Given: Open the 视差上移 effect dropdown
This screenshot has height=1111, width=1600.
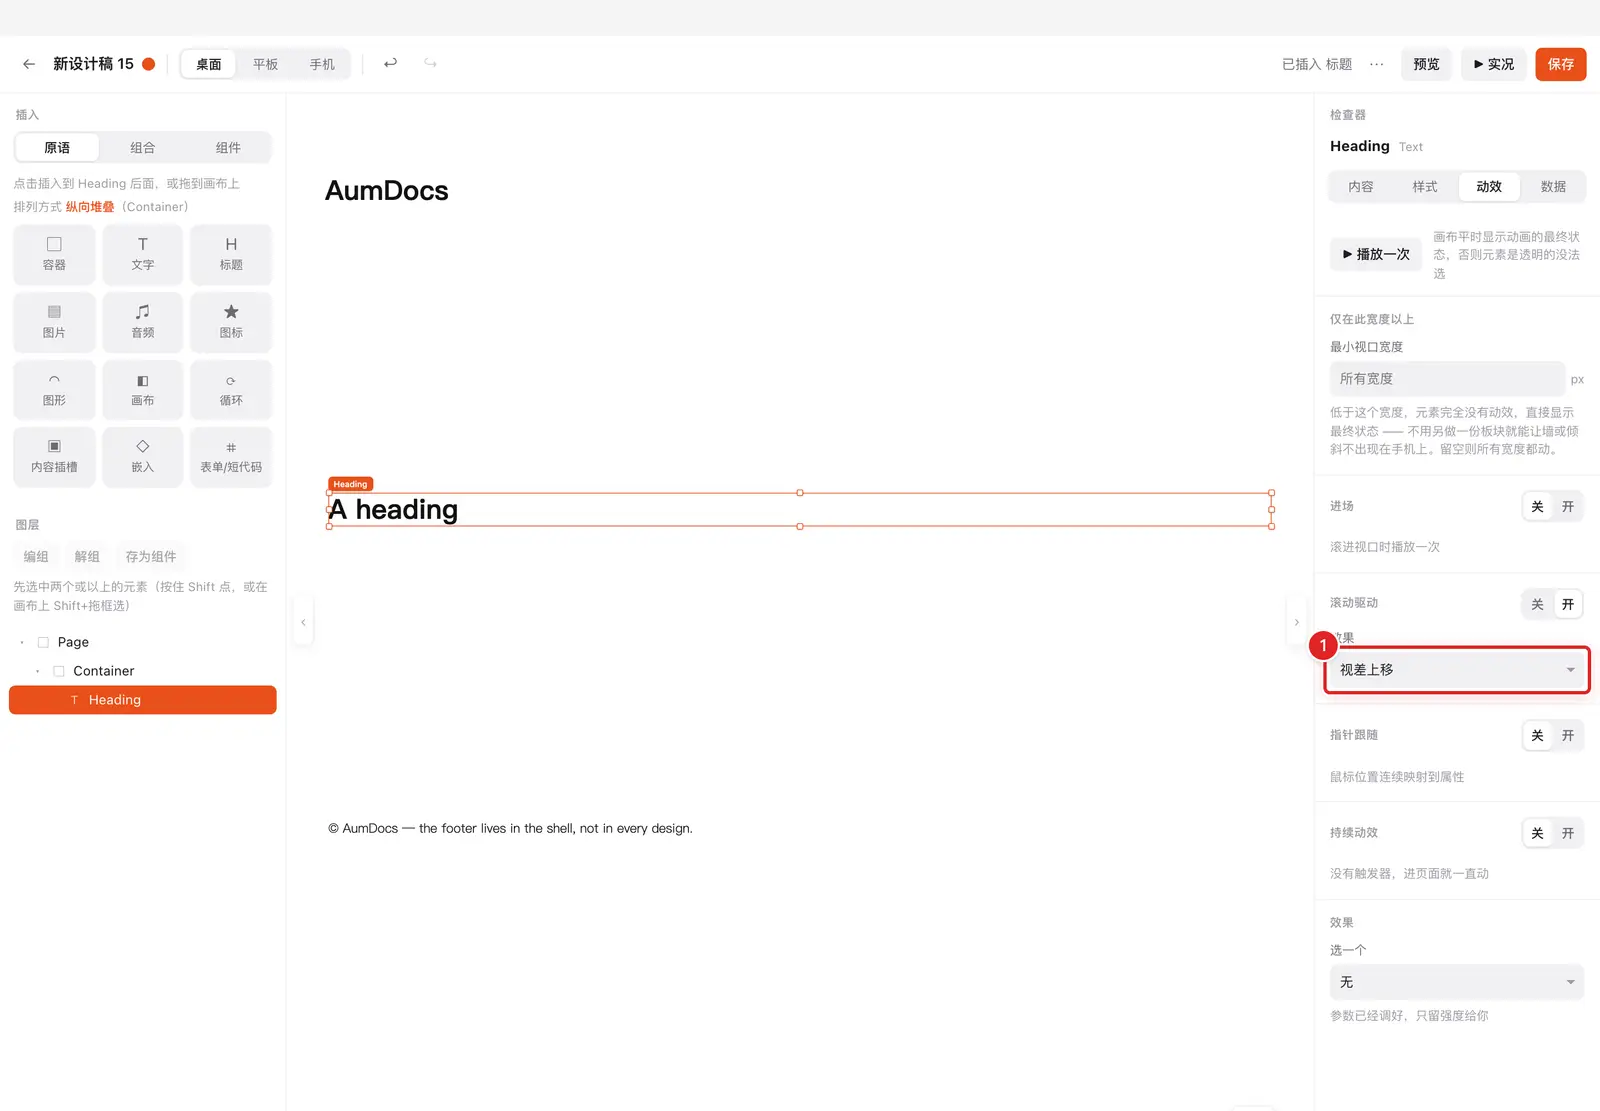Looking at the screenshot, I should point(1457,670).
